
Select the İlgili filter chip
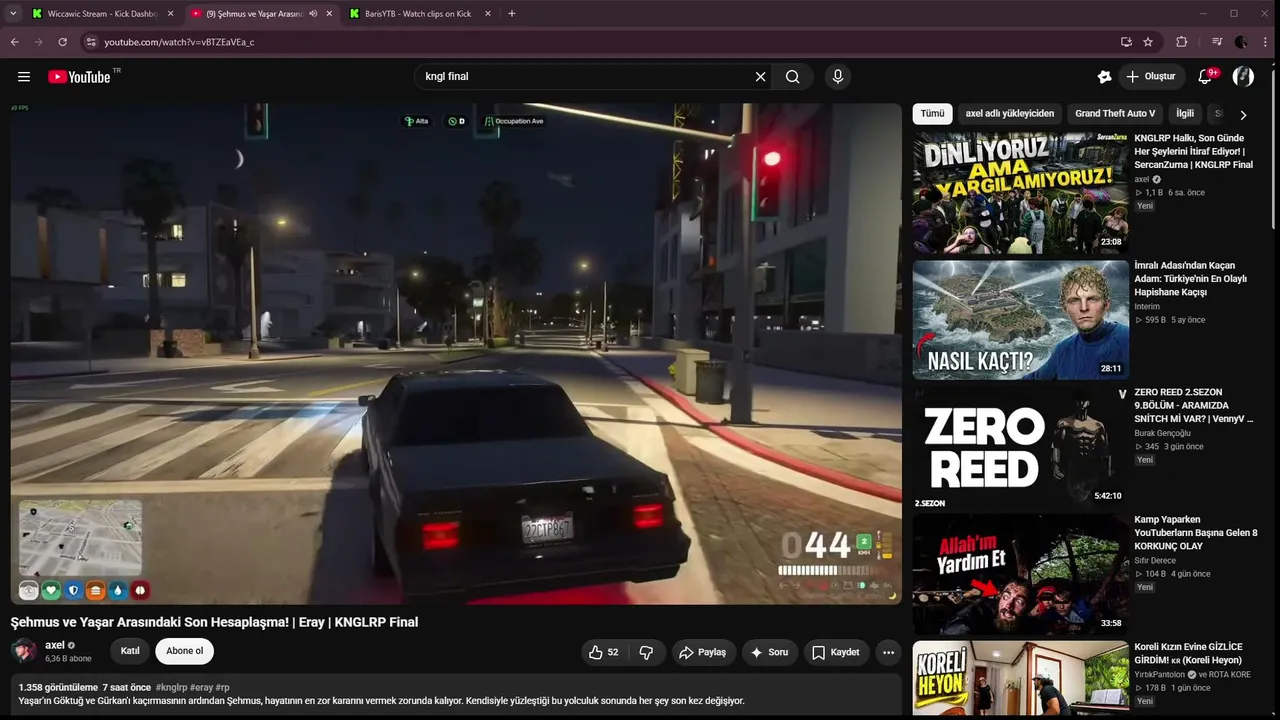point(1185,114)
